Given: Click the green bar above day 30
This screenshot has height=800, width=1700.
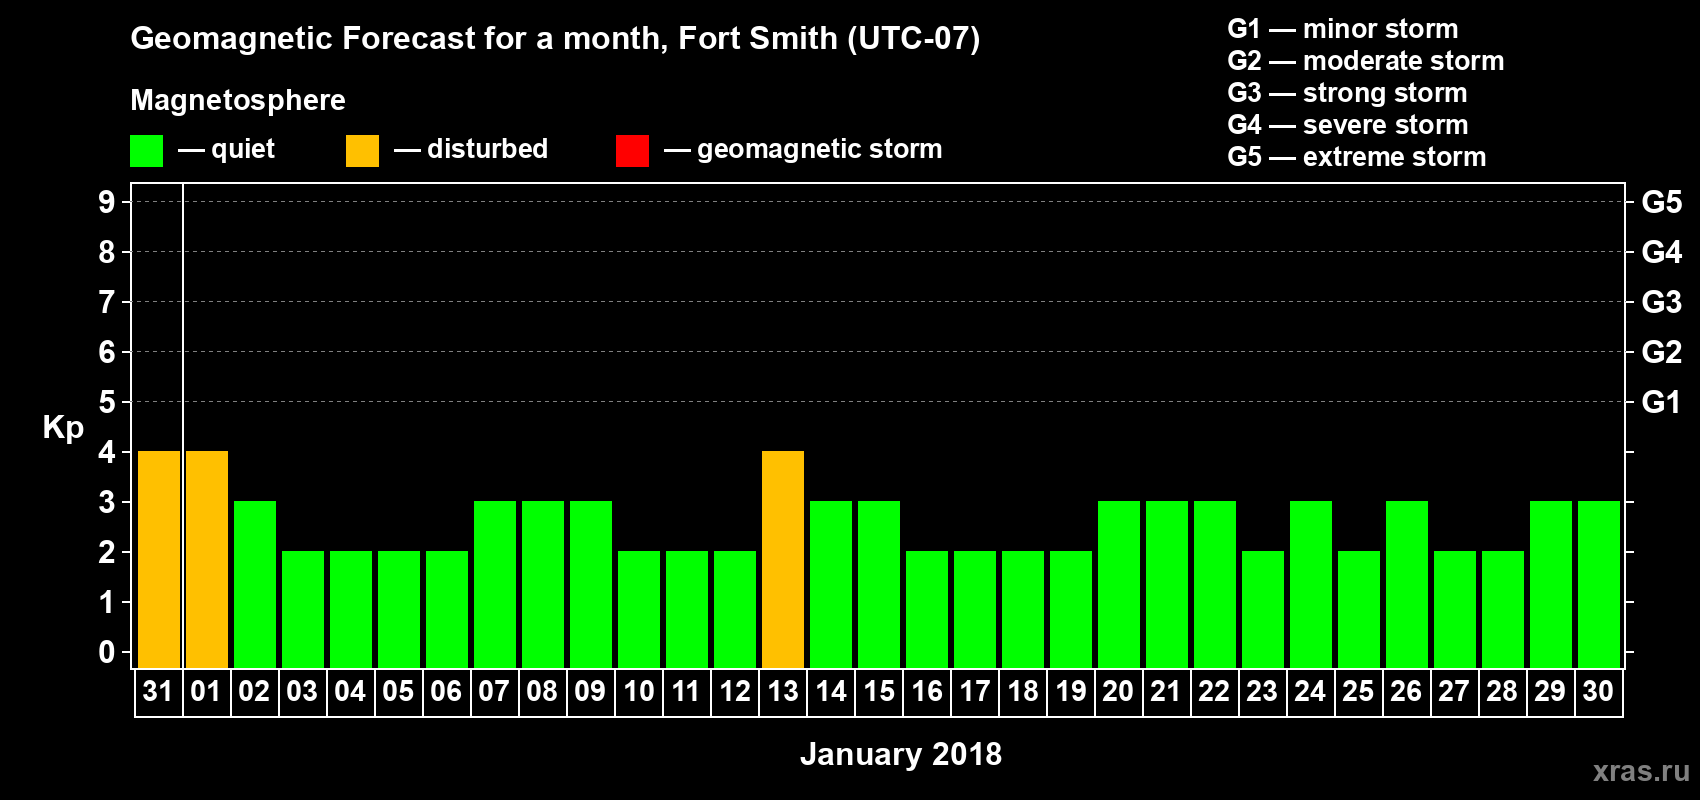Looking at the screenshot, I should 1599,585.
